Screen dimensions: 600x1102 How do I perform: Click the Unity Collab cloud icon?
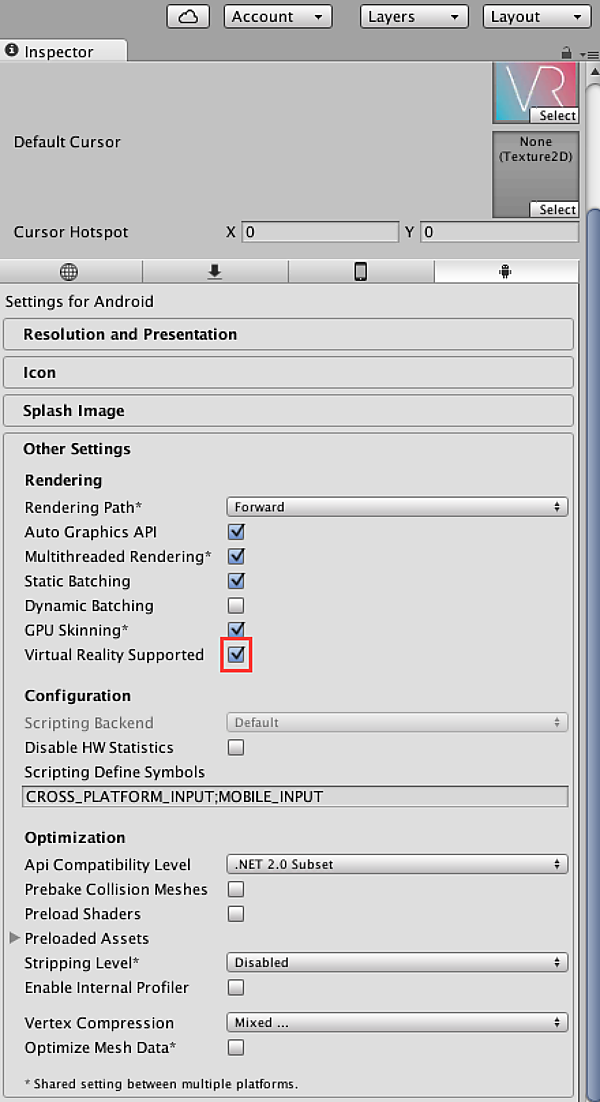point(187,16)
